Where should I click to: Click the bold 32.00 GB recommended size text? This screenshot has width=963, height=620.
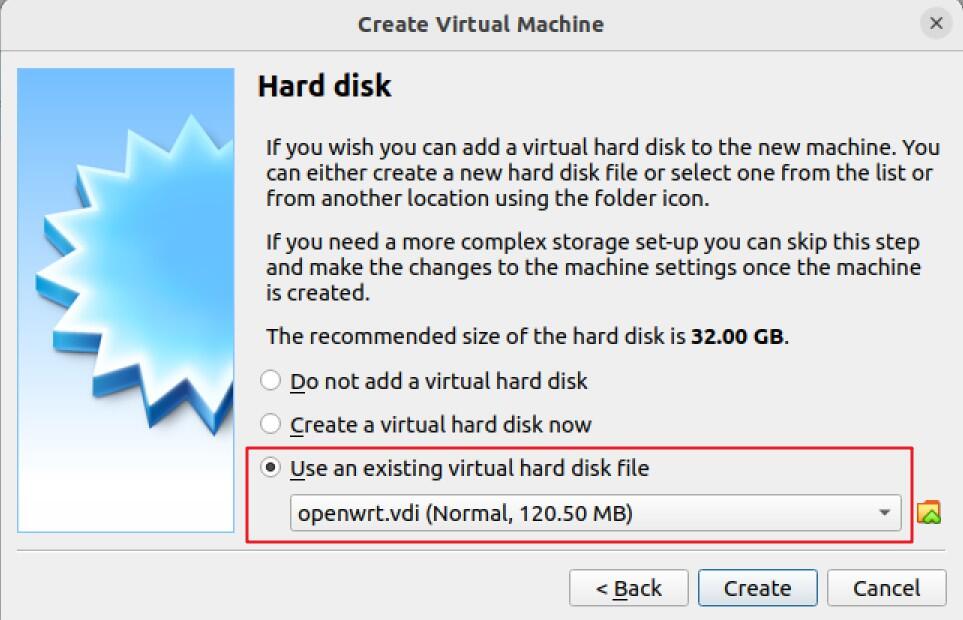click(737, 336)
